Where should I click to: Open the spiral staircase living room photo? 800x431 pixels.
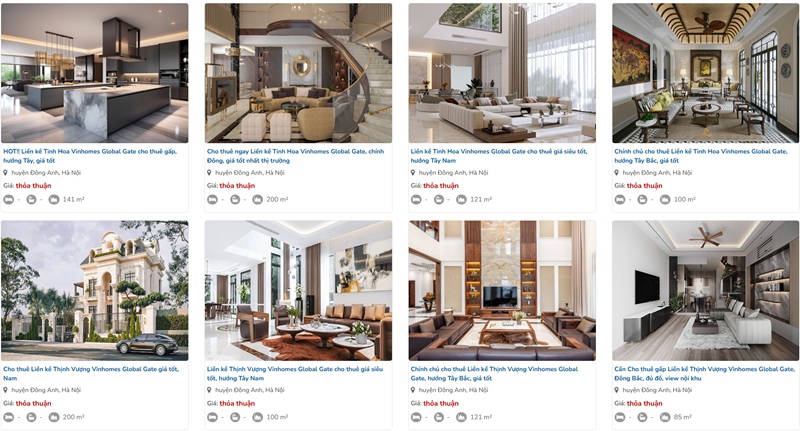pos(298,73)
